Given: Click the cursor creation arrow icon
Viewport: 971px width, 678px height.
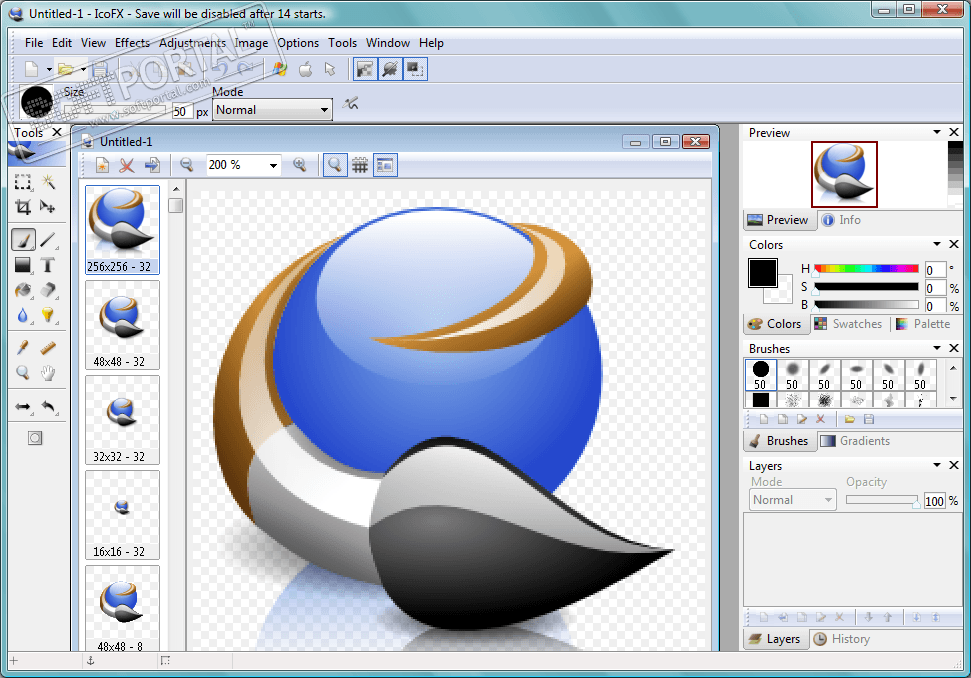Looking at the screenshot, I should (x=330, y=69).
